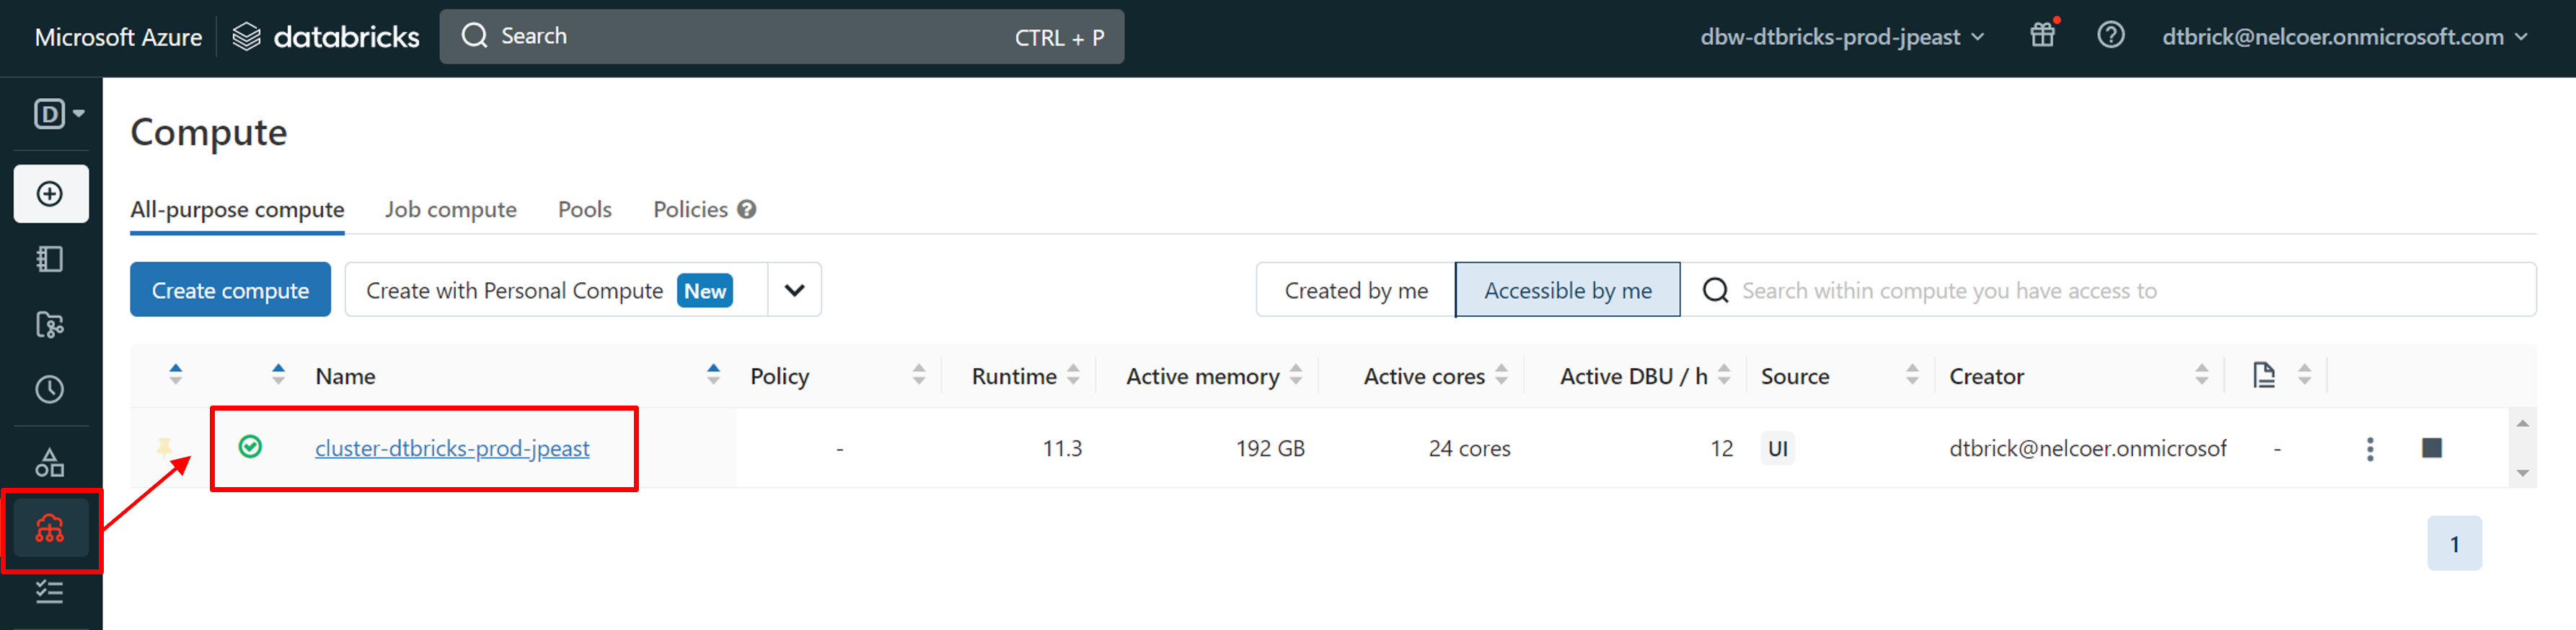Open the Recents clock icon
The height and width of the screenshot is (630, 2576).
click(x=50, y=390)
